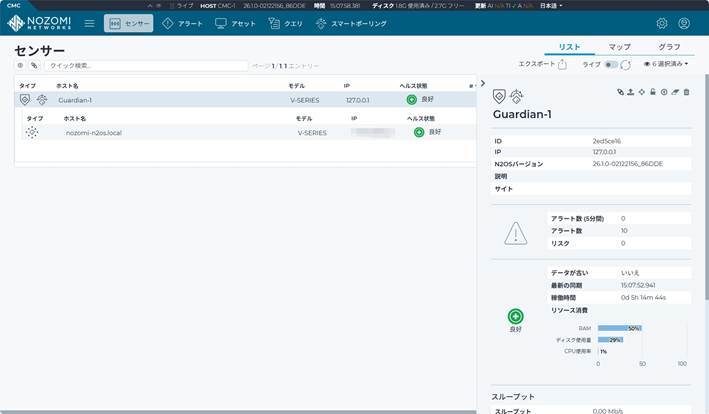Open the user profile icon

[x=684, y=23]
